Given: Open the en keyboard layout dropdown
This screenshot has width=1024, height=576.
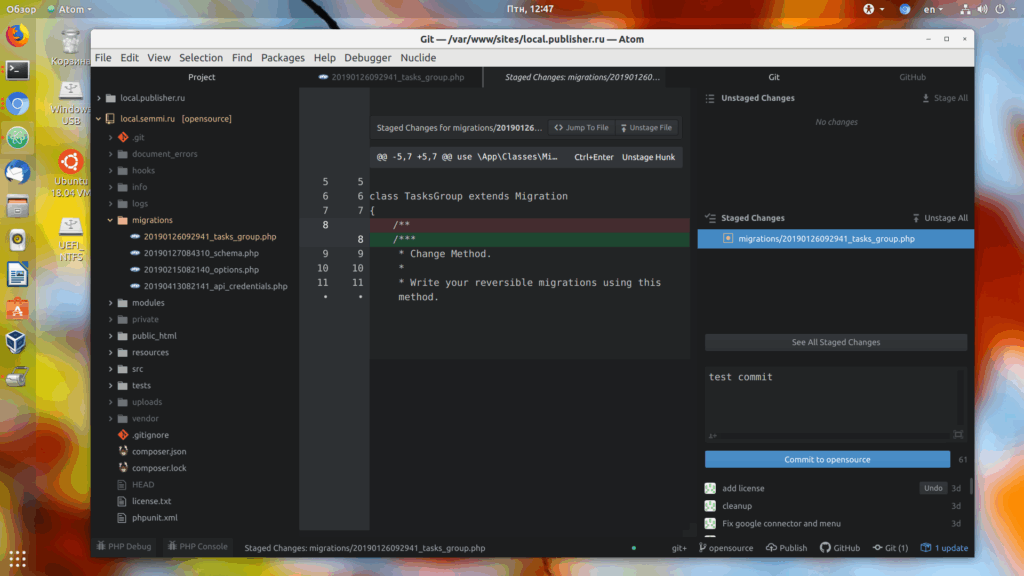Looking at the screenshot, I should [x=933, y=9].
